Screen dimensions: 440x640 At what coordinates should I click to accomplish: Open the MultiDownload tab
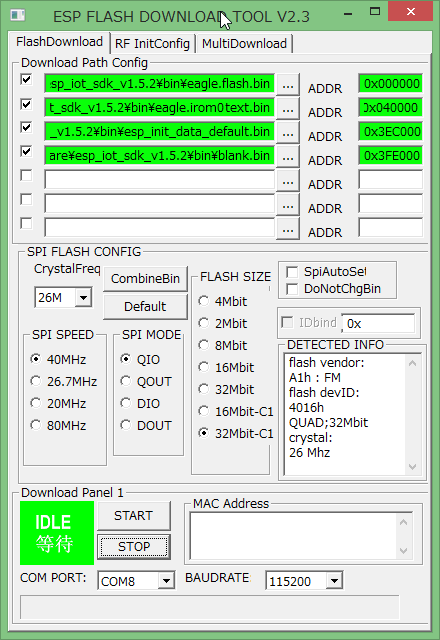244,44
